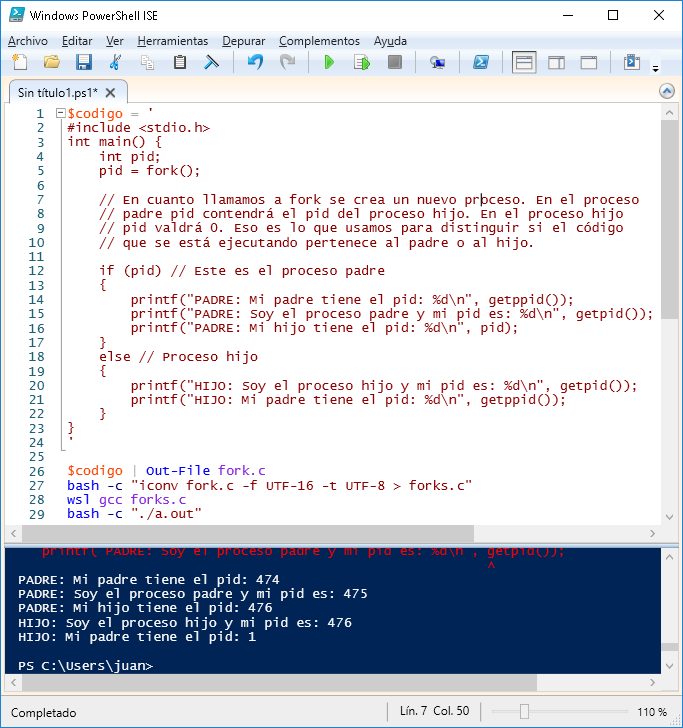683x728 pixels.
Task: Click script pane scroll-up arrow
Action: click(669, 113)
